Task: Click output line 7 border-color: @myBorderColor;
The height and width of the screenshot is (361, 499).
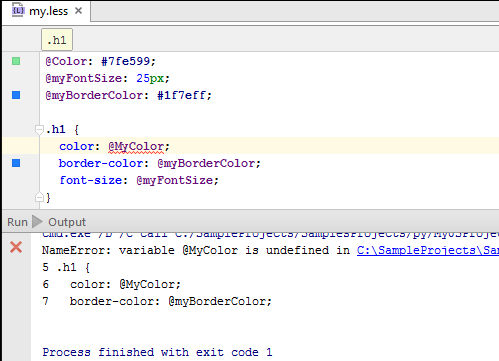Action: (157, 301)
